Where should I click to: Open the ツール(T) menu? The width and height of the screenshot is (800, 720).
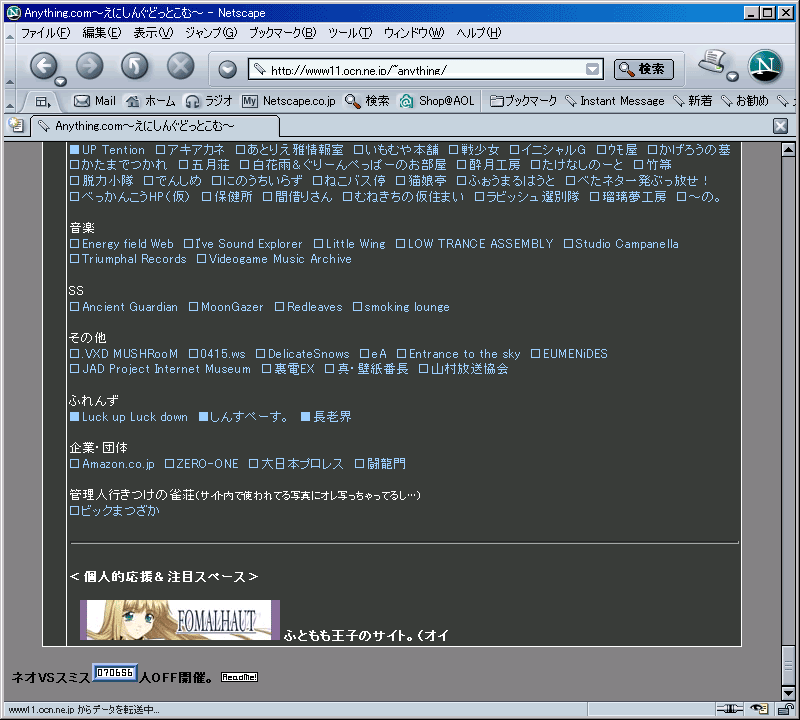pyautogui.click(x=350, y=33)
